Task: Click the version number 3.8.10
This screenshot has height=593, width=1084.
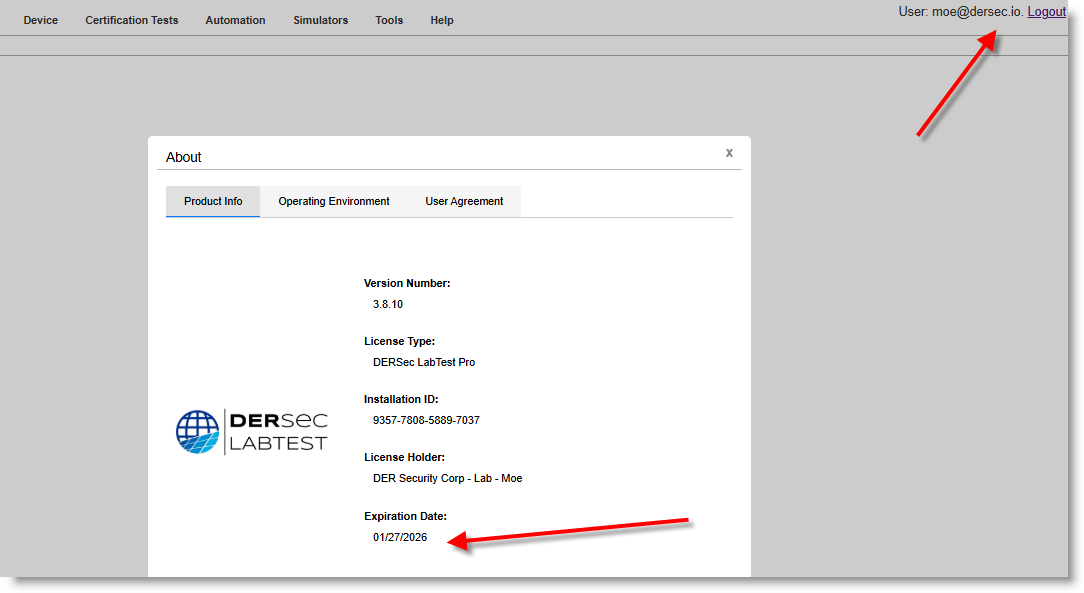Action: [388, 304]
